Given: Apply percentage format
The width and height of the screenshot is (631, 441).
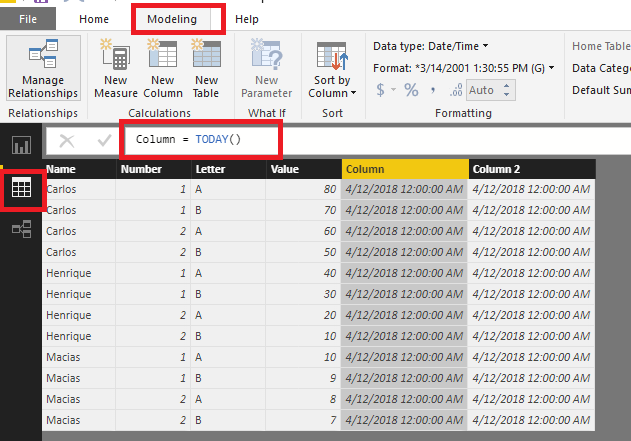Looking at the screenshot, I should [x=411, y=90].
